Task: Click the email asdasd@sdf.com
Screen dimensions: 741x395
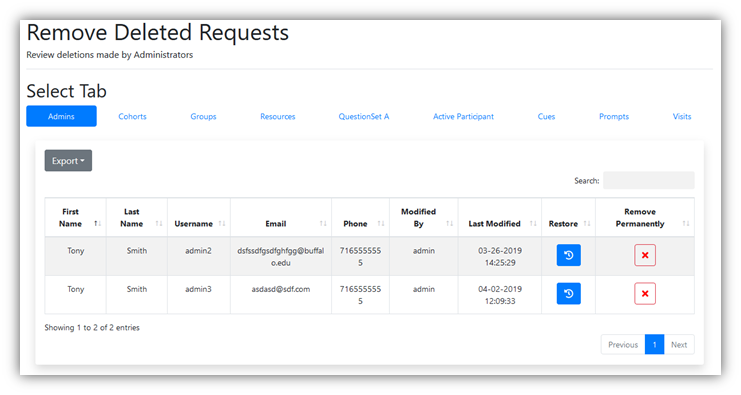Action: 281,289
